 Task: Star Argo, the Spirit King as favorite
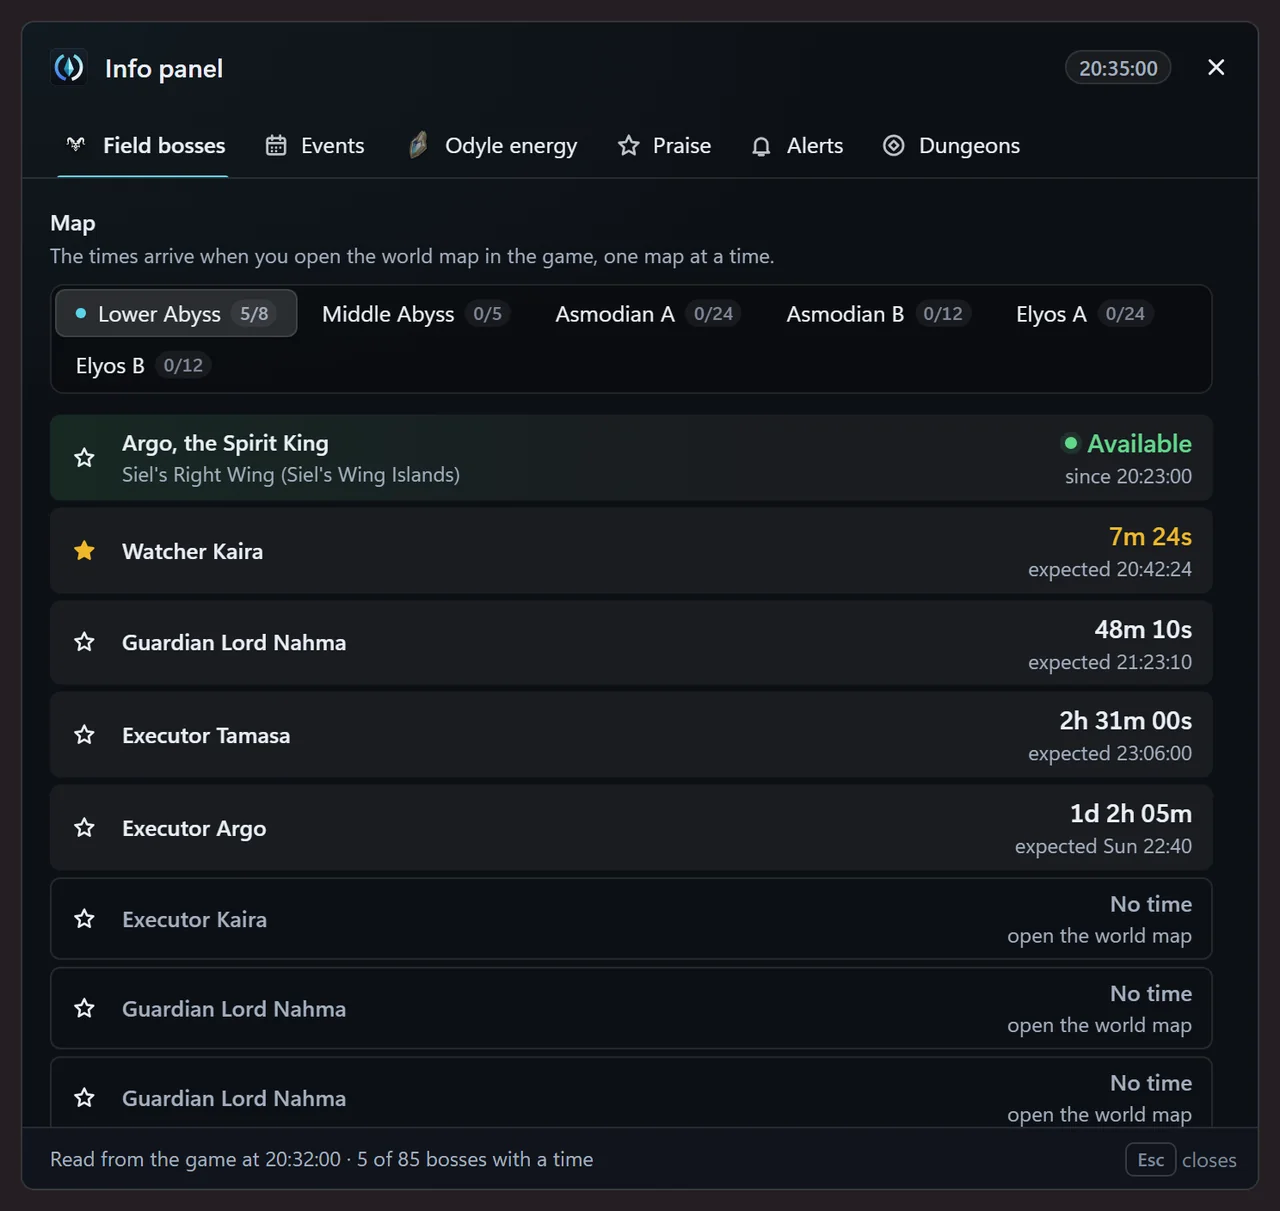click(x=84, y=458)
